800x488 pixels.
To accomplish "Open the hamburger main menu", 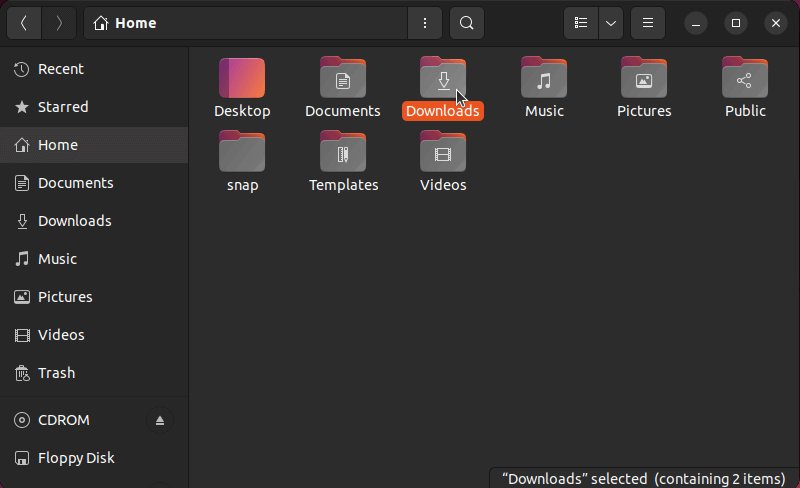I will point(647,23).
